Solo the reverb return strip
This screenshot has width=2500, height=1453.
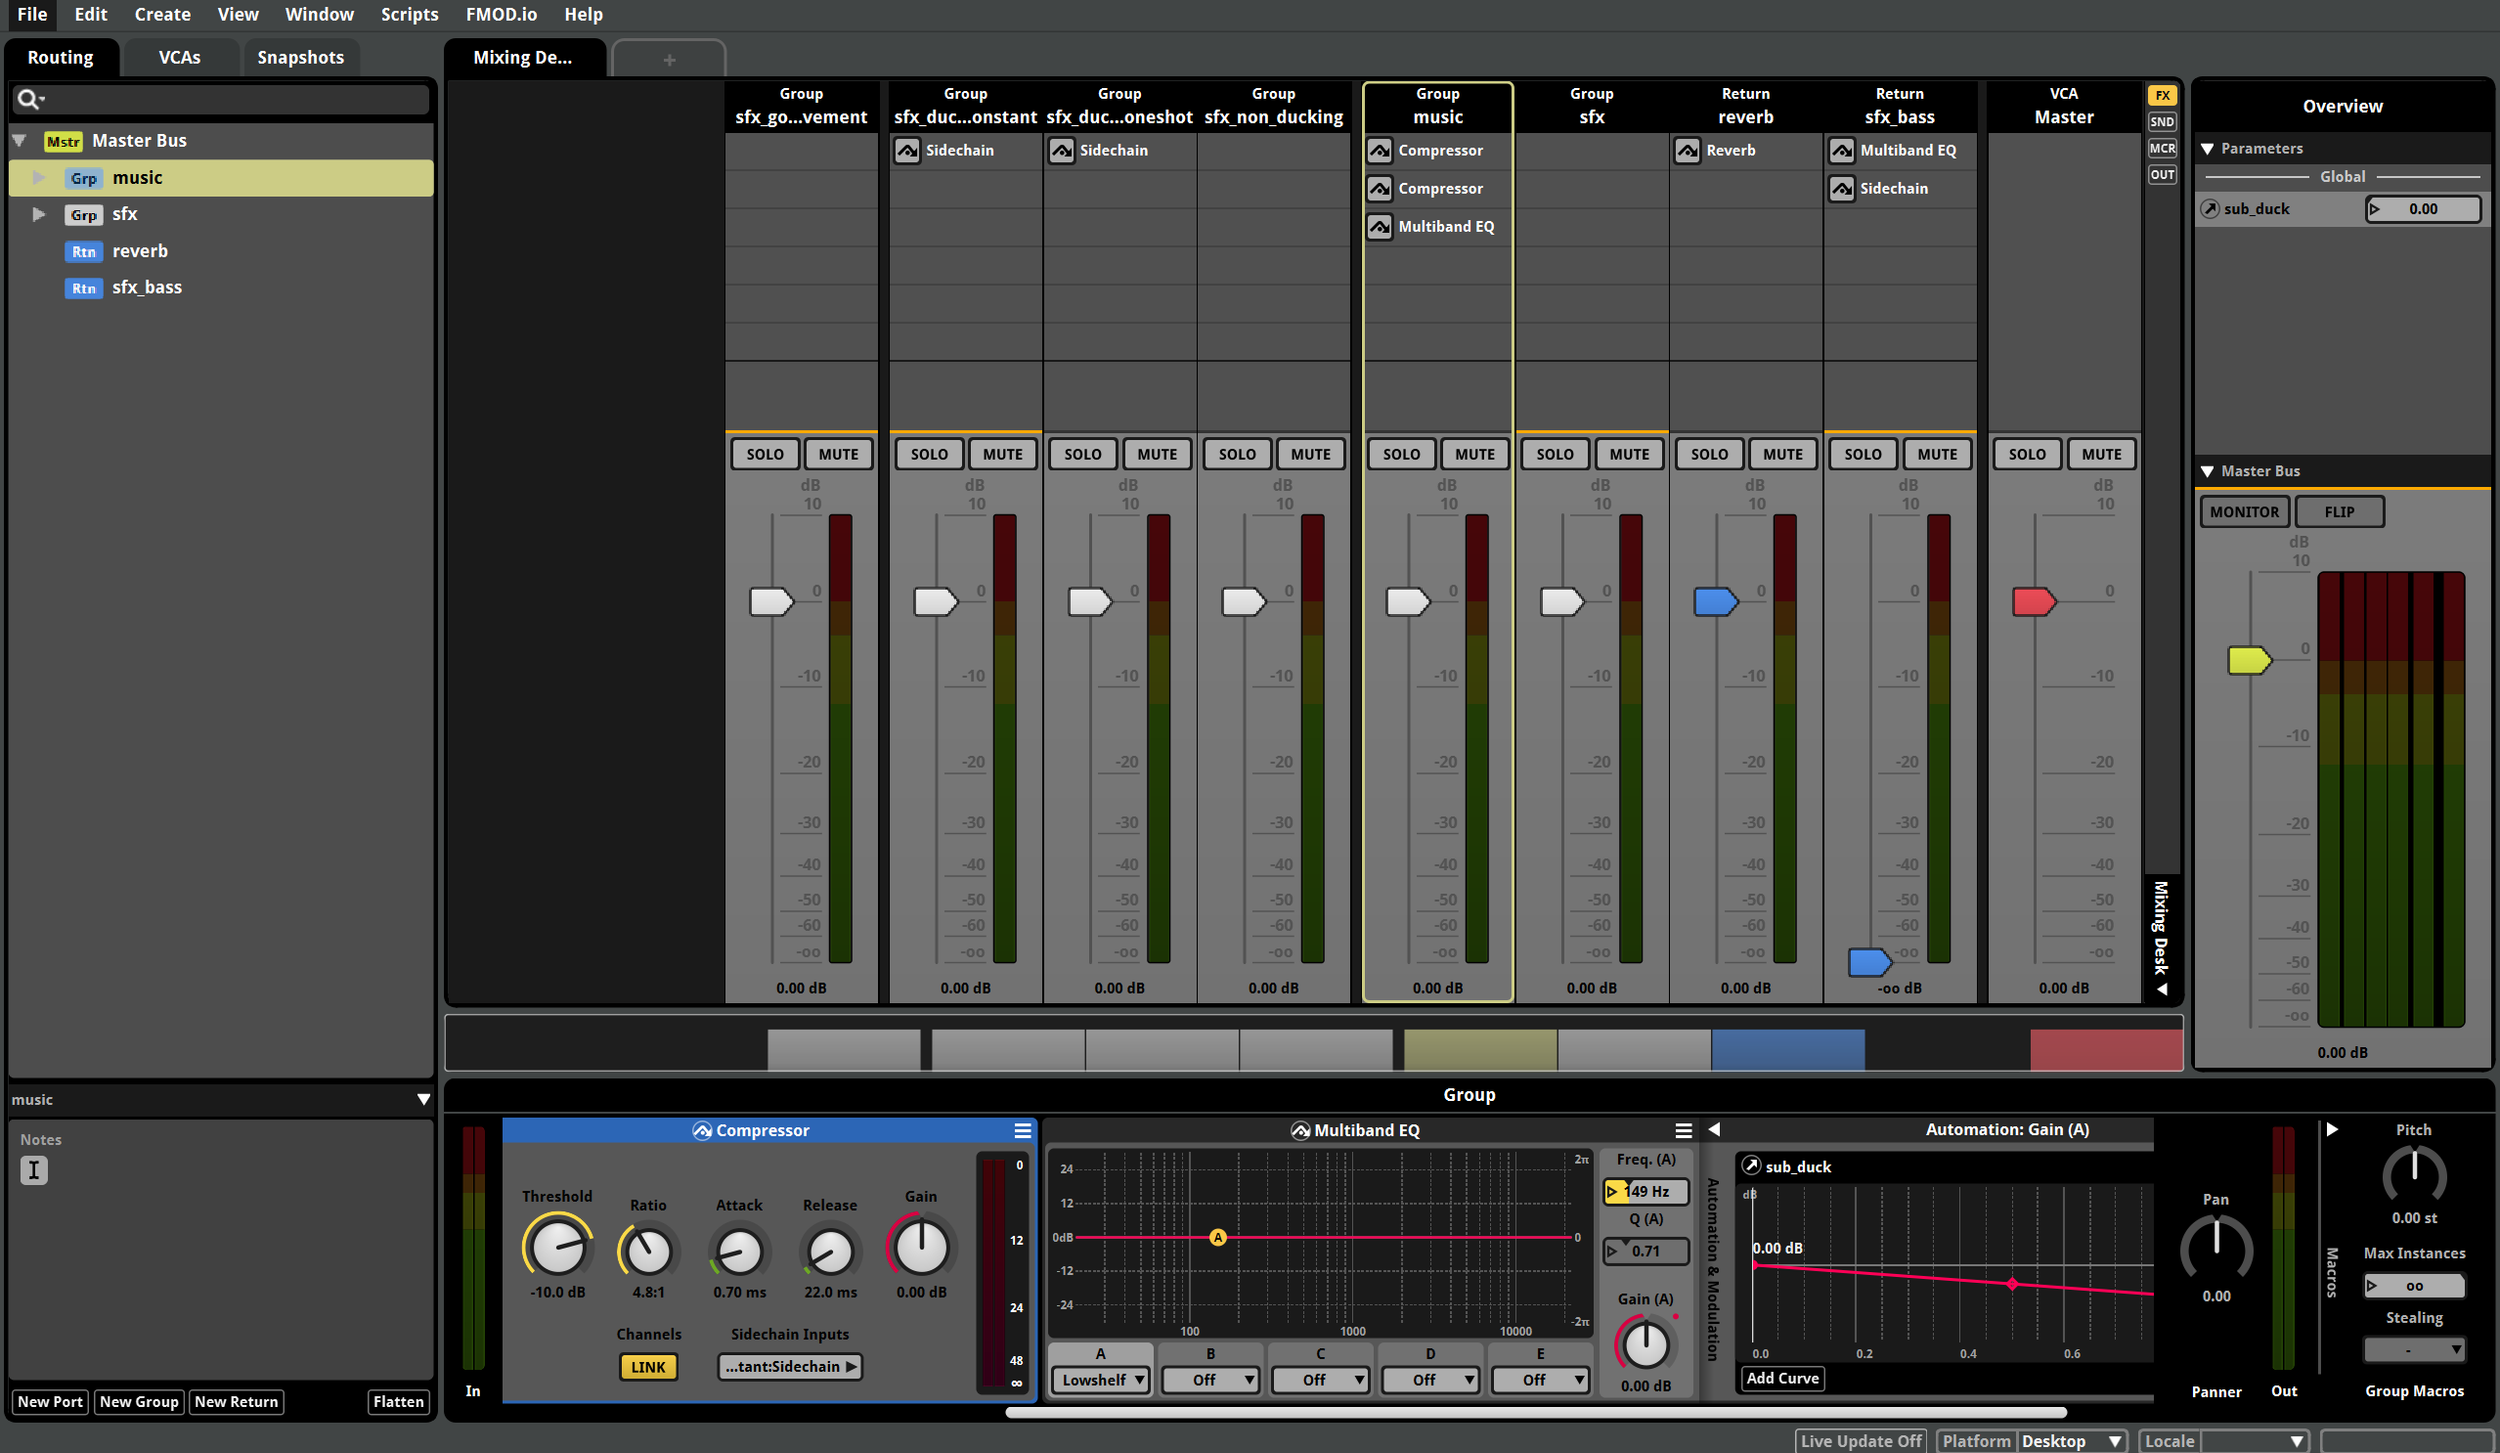point(1708,454)
